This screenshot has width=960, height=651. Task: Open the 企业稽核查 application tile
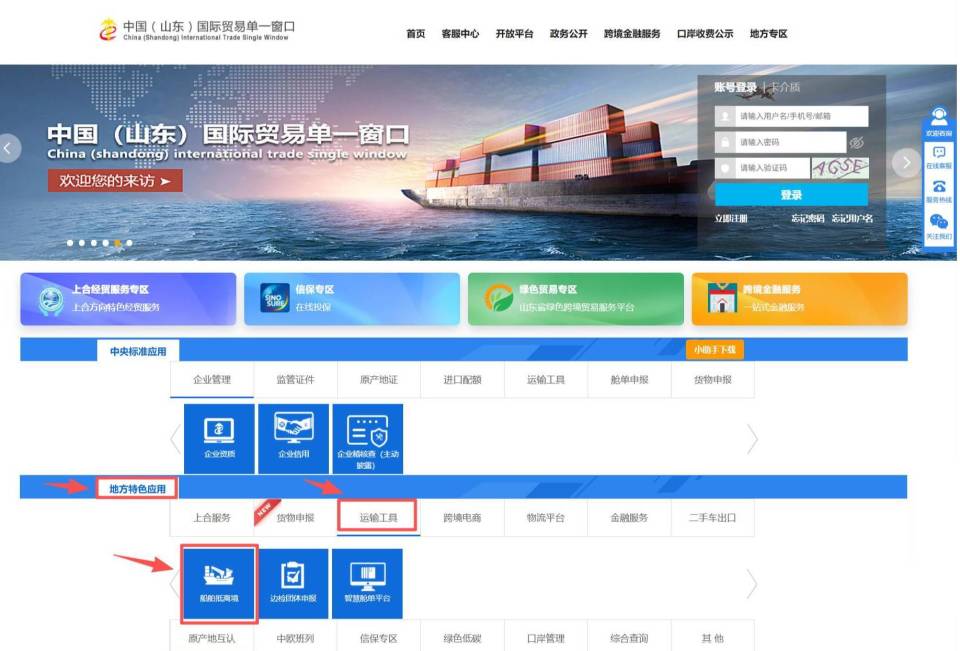pos(367,438)
